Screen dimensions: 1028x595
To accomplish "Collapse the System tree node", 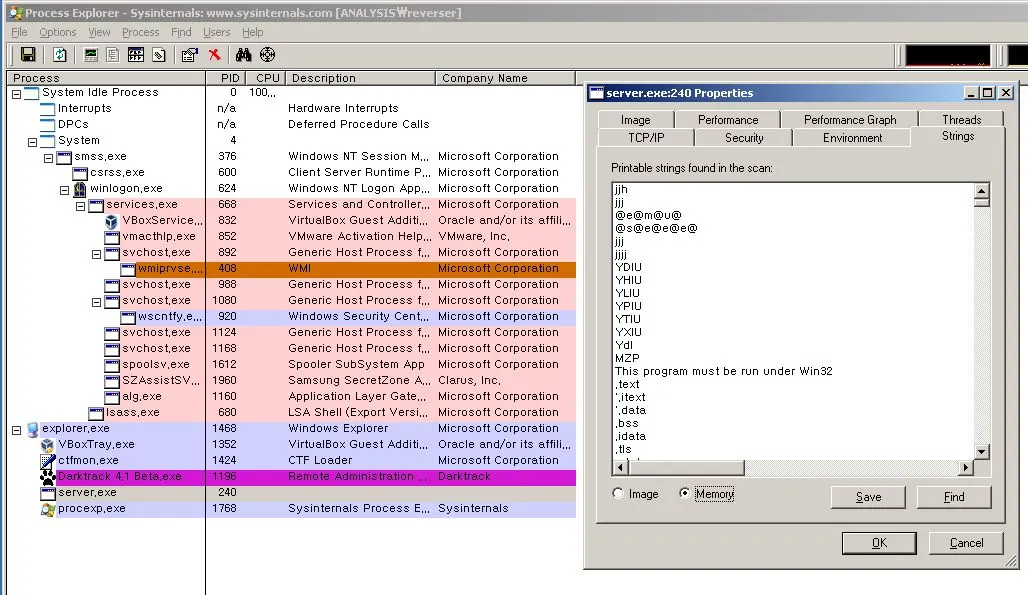I will [32, 142].
